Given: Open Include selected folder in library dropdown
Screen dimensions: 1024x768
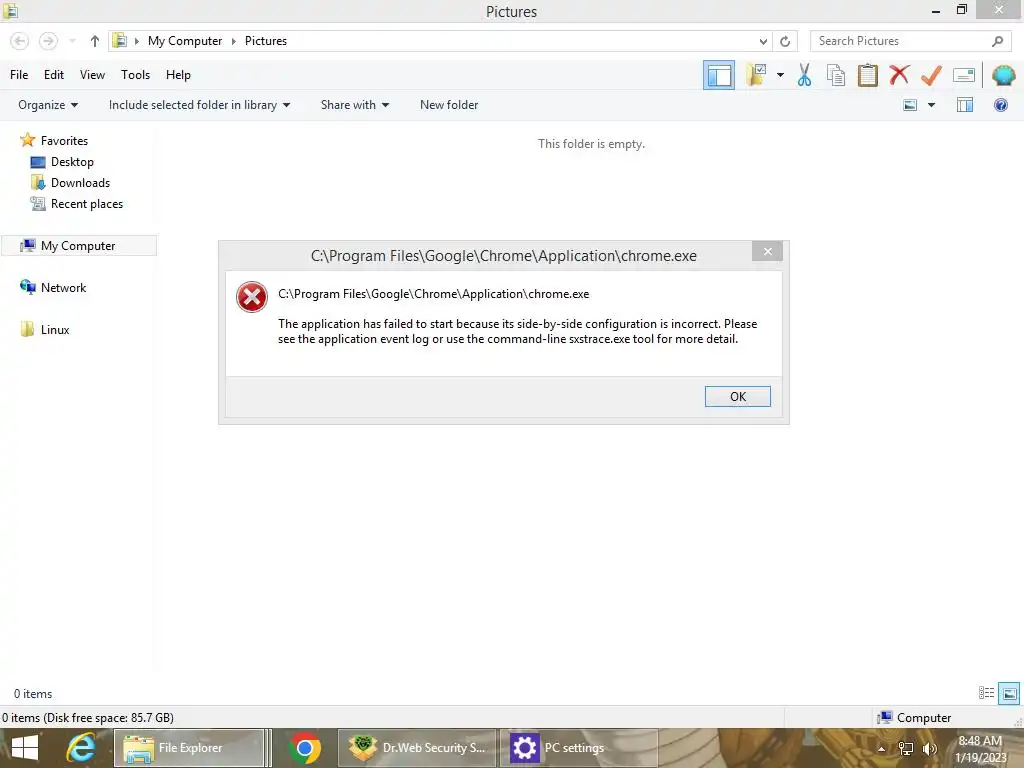Looking at the screenshot, I should pos(199,104).
